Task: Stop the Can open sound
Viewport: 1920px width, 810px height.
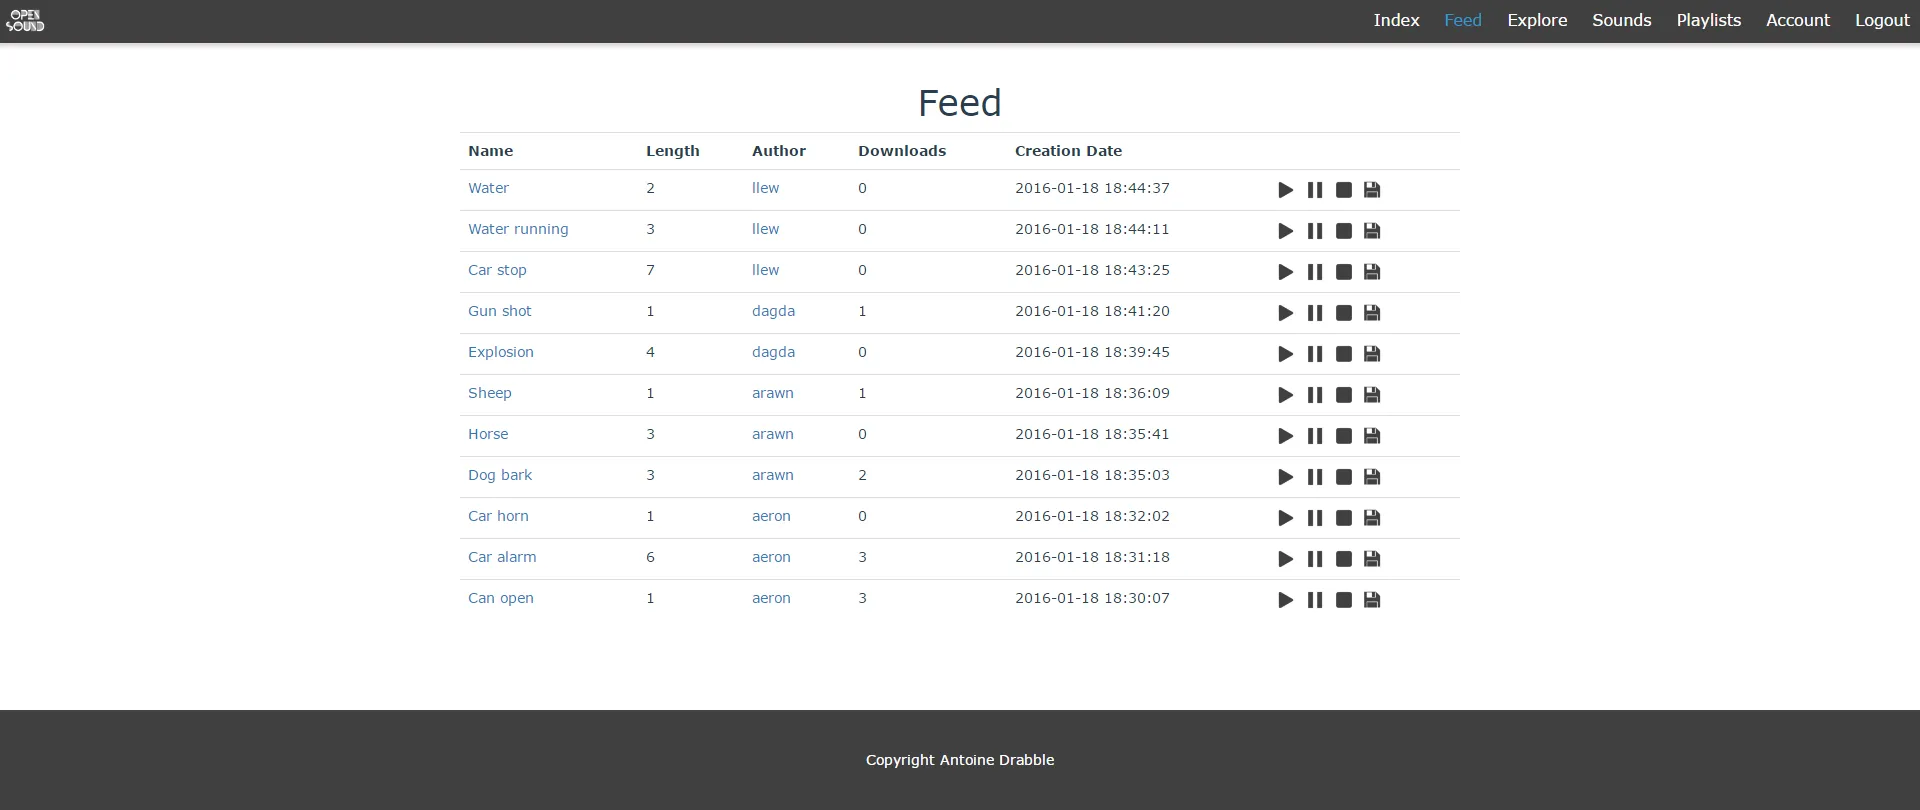Action: [x=1344, y=600]
